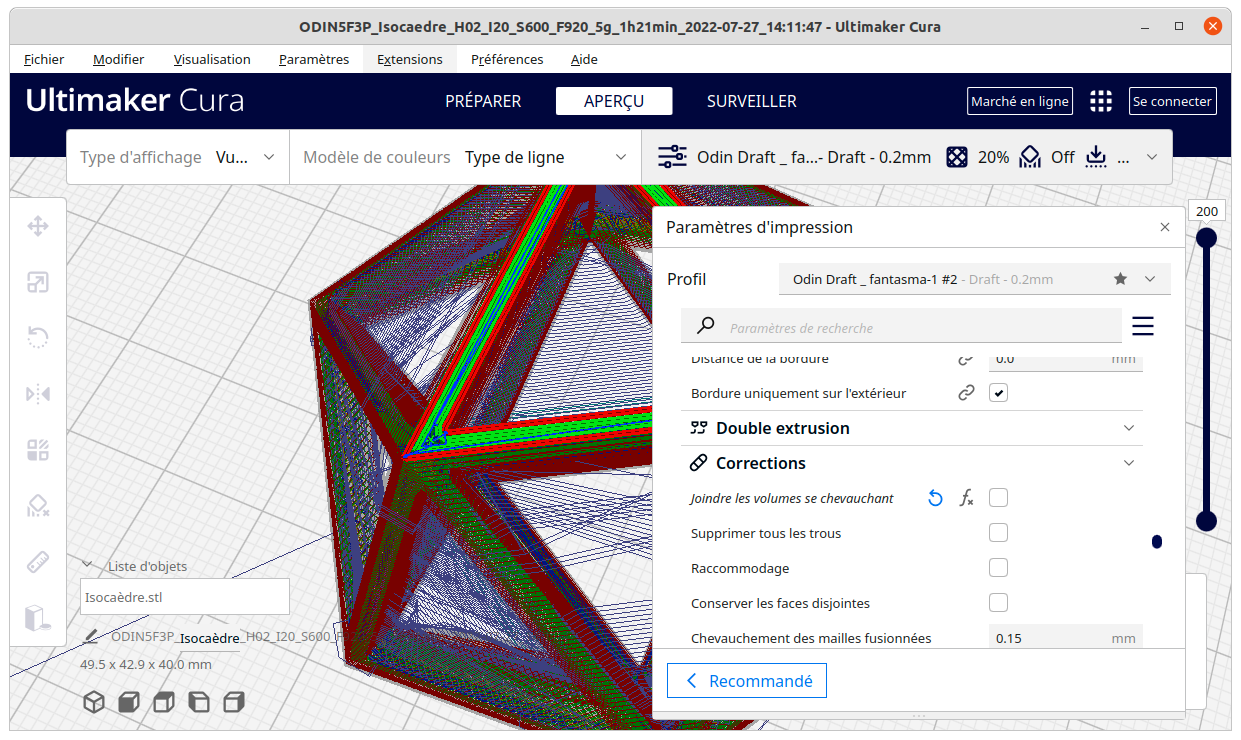Click the 'Recommandé' button
1241x740 pixels.
(747, 681)
